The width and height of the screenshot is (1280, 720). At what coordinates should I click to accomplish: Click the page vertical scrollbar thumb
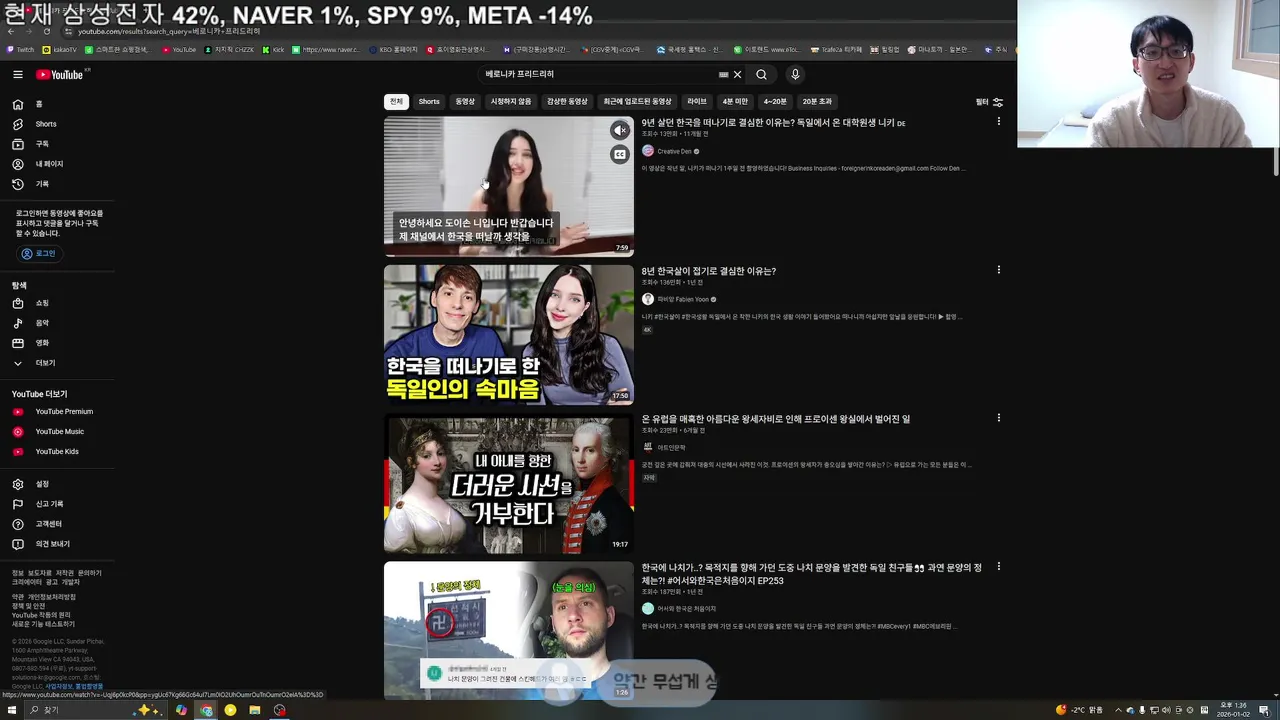click(1275, 161)
